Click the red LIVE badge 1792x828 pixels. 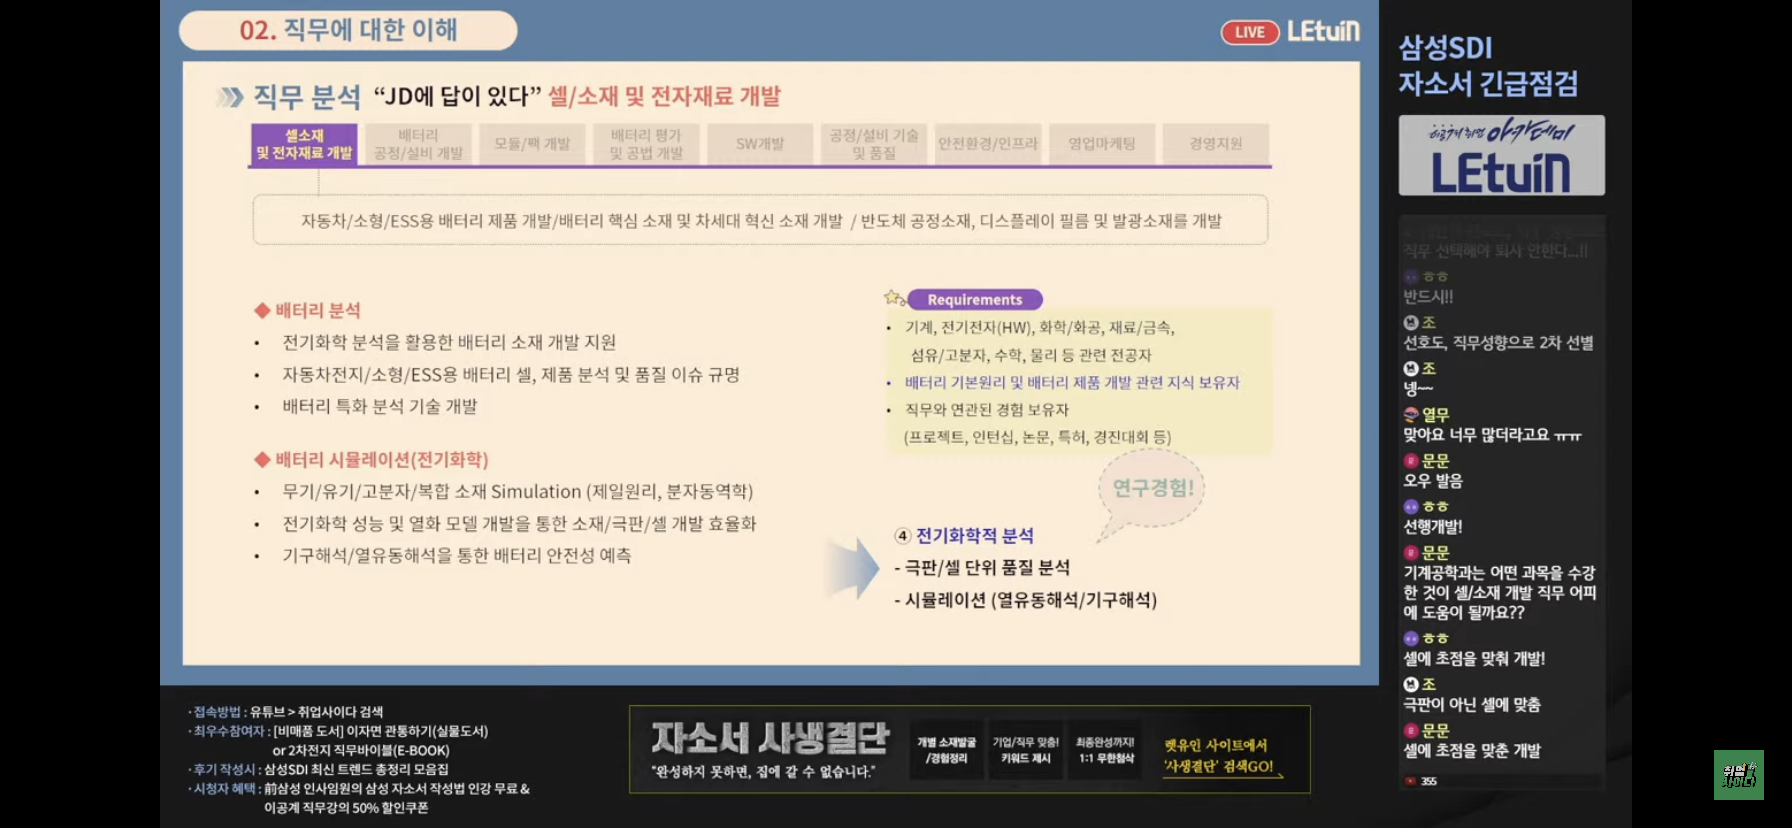1249,32
